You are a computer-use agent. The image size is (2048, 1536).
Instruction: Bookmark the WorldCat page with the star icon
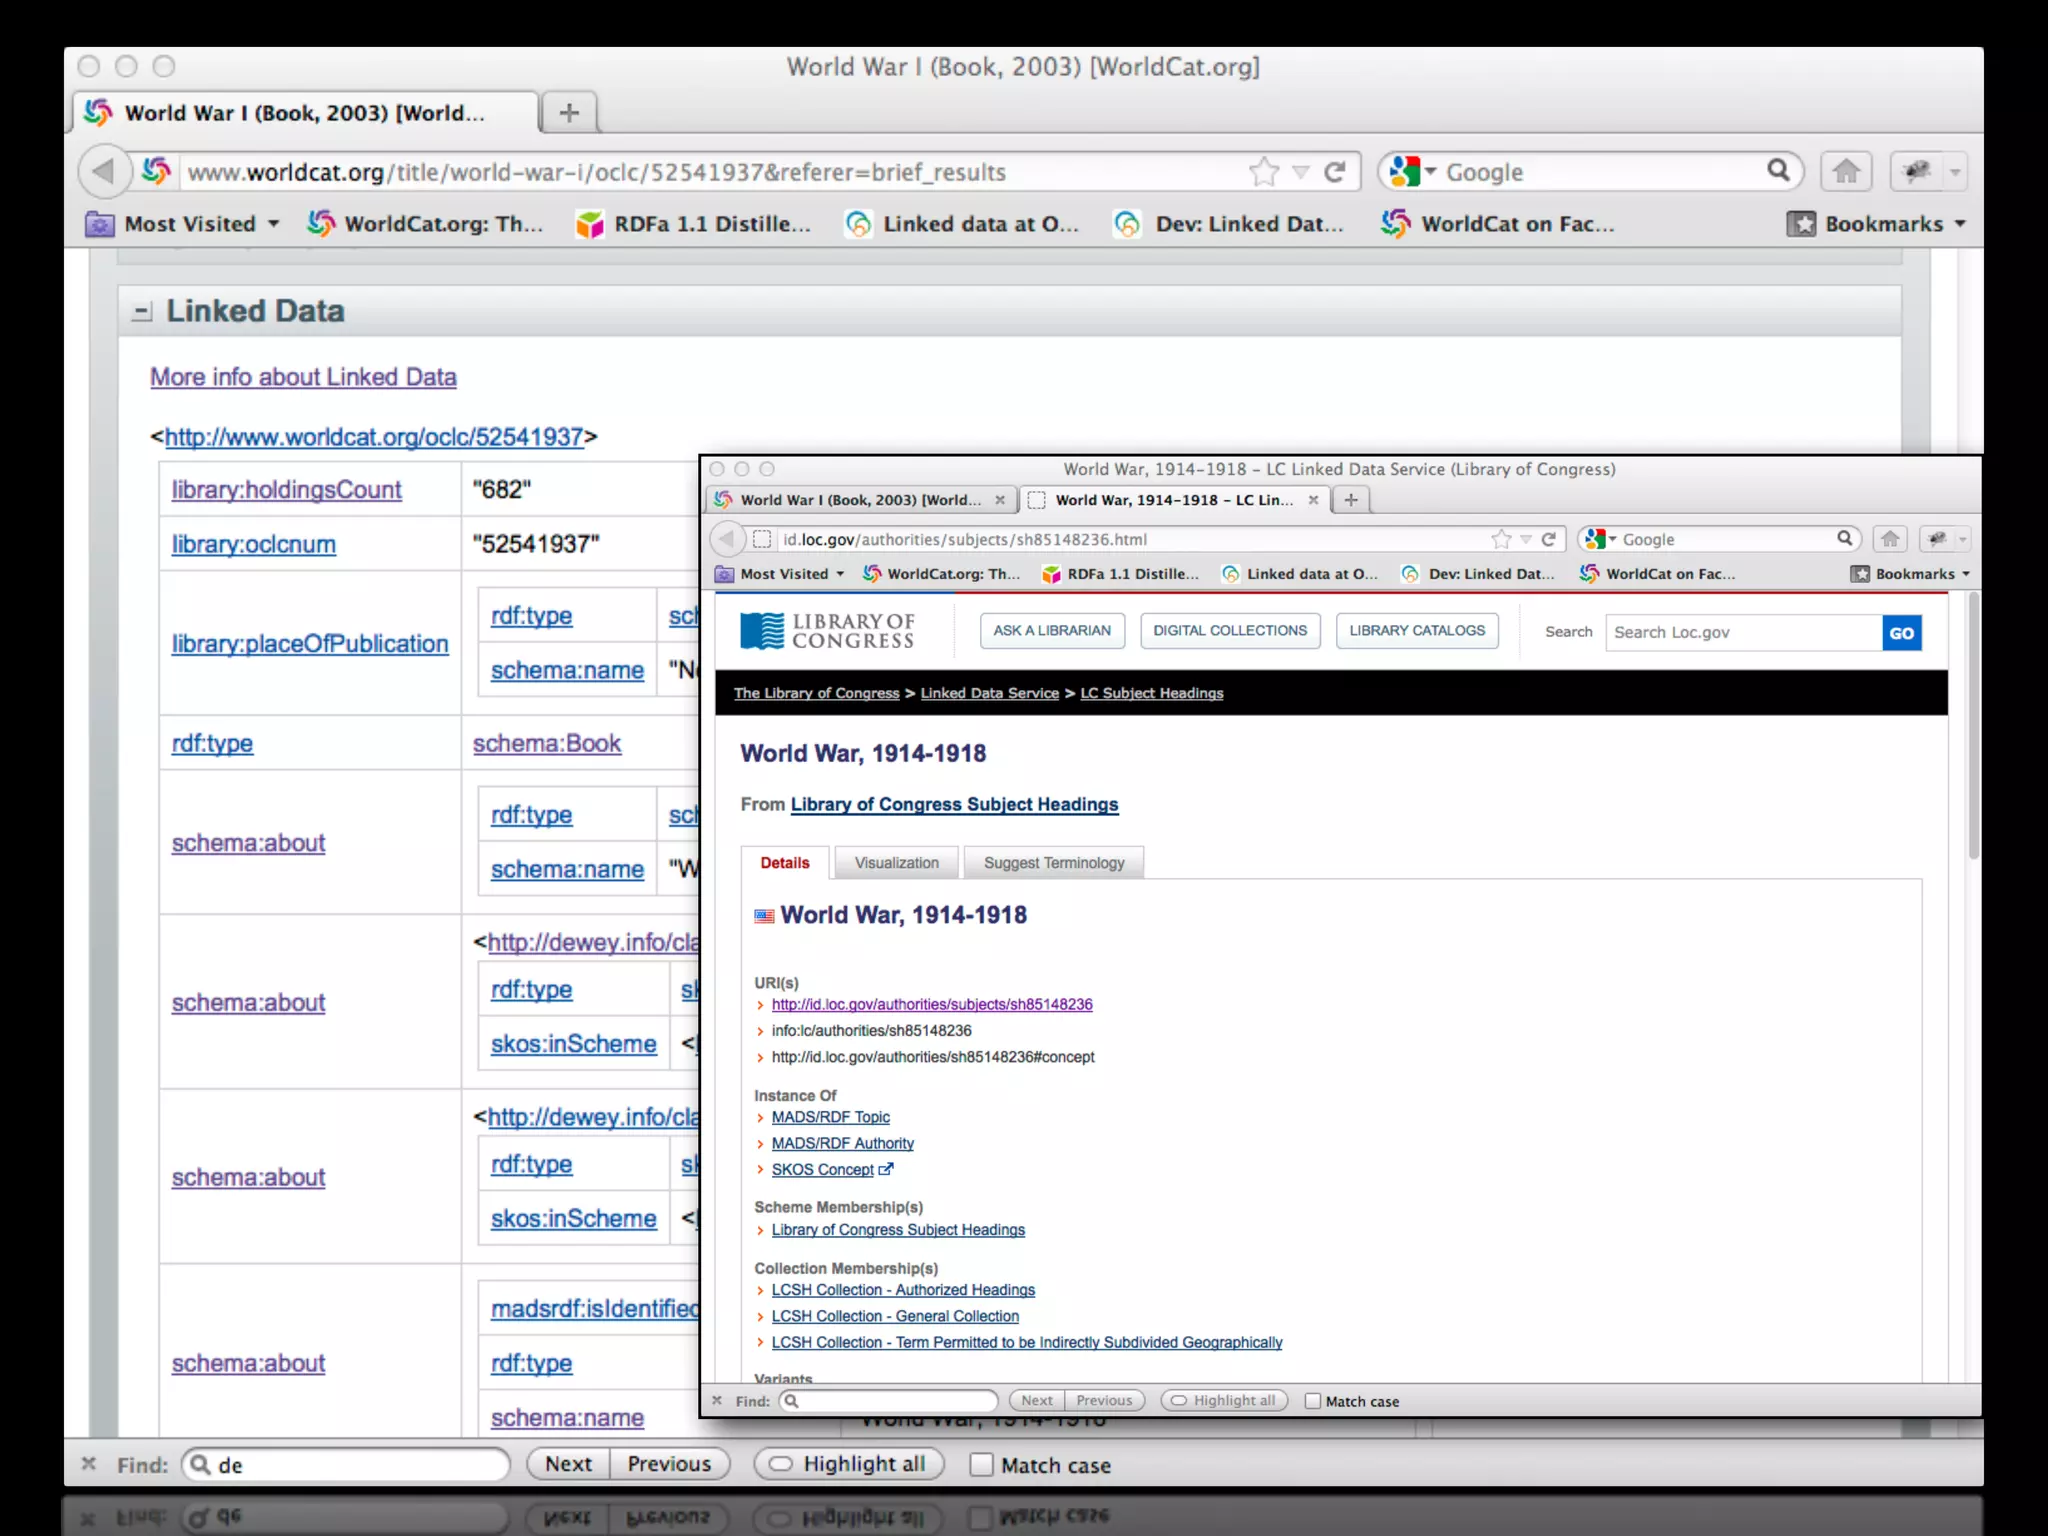tap(1264, 172)
